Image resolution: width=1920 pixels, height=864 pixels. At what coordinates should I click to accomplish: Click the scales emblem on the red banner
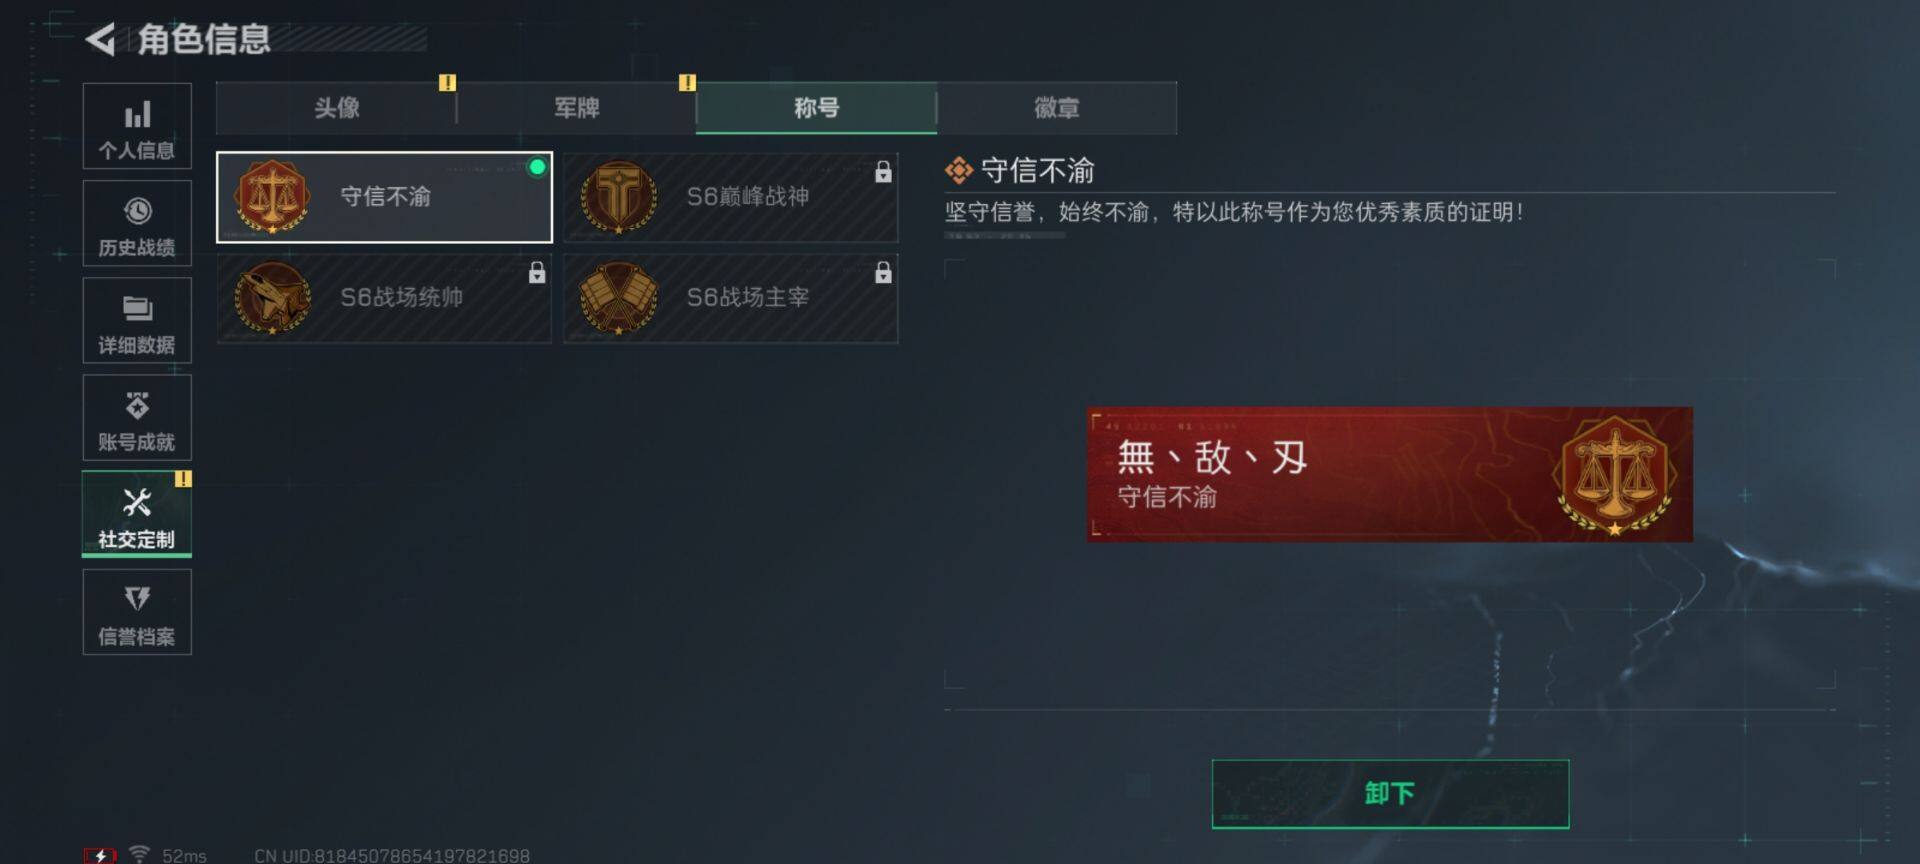(1614, 476)
